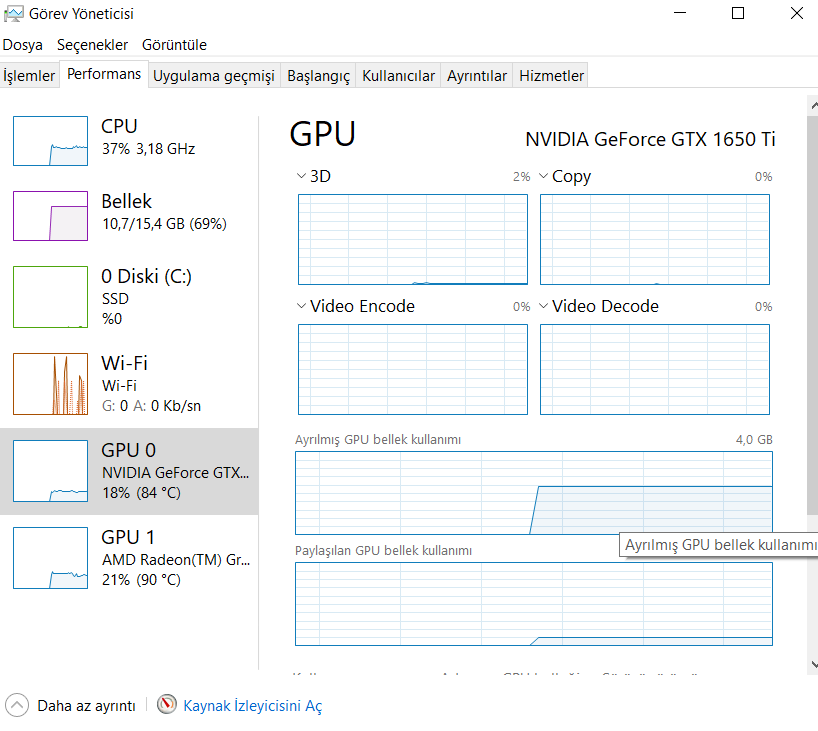Open the Copy graph dropdown chevron
The image size is (818, 731).
click(544, 176)
